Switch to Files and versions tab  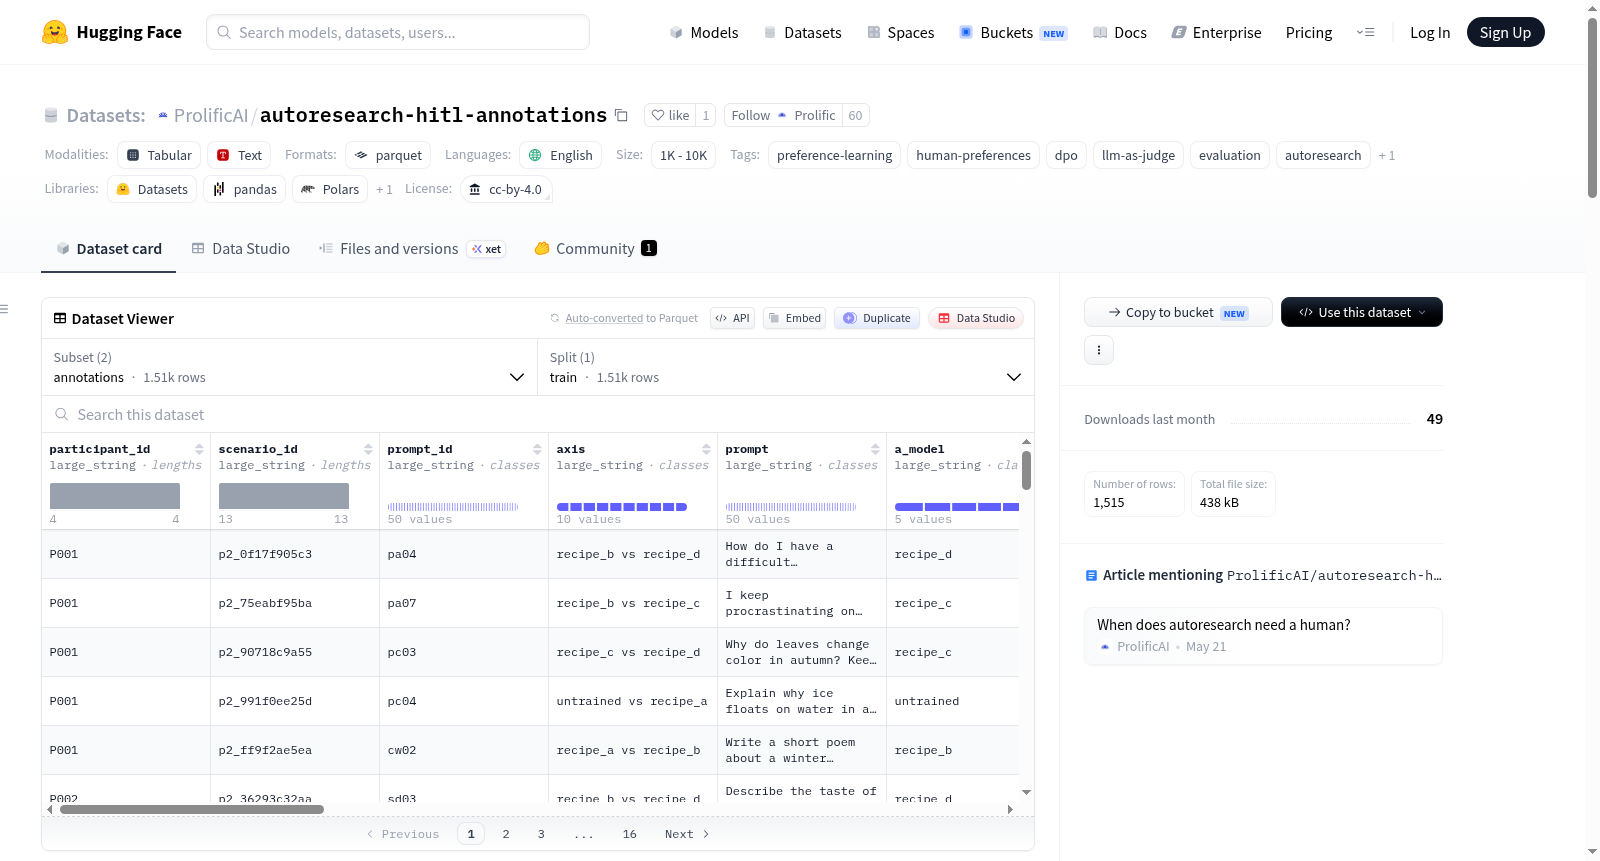[411, 249]
